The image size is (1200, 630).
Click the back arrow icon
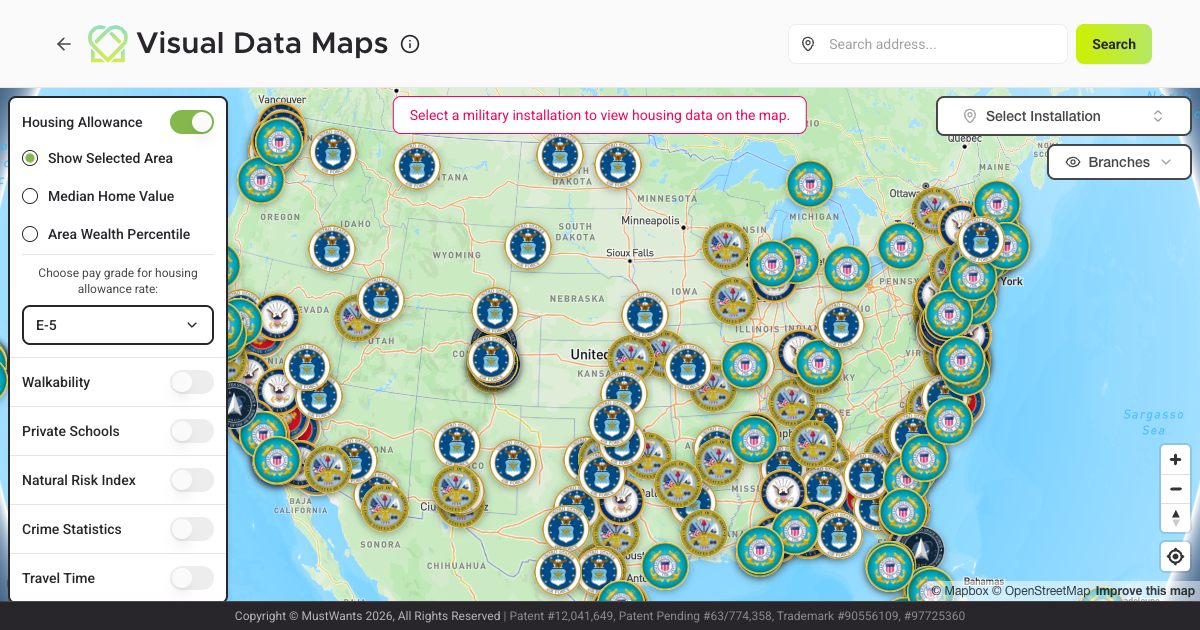64,44
